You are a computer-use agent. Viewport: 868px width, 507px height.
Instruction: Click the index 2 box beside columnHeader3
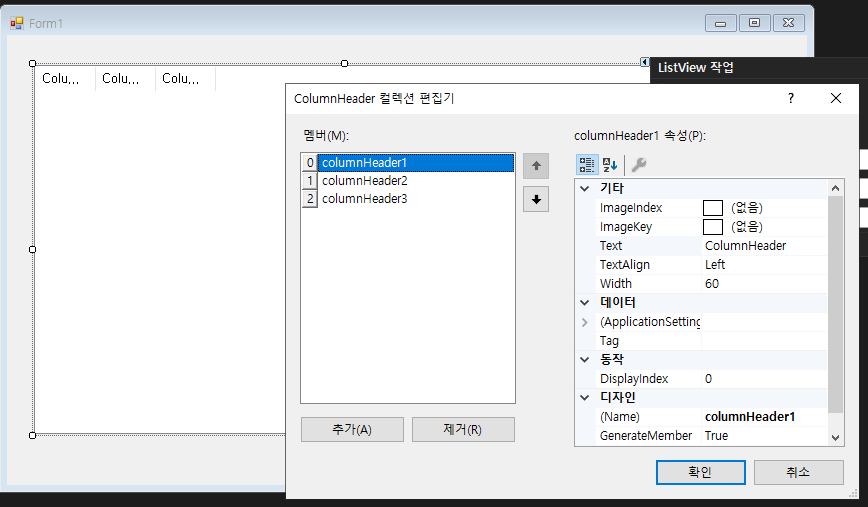(309, 199)
